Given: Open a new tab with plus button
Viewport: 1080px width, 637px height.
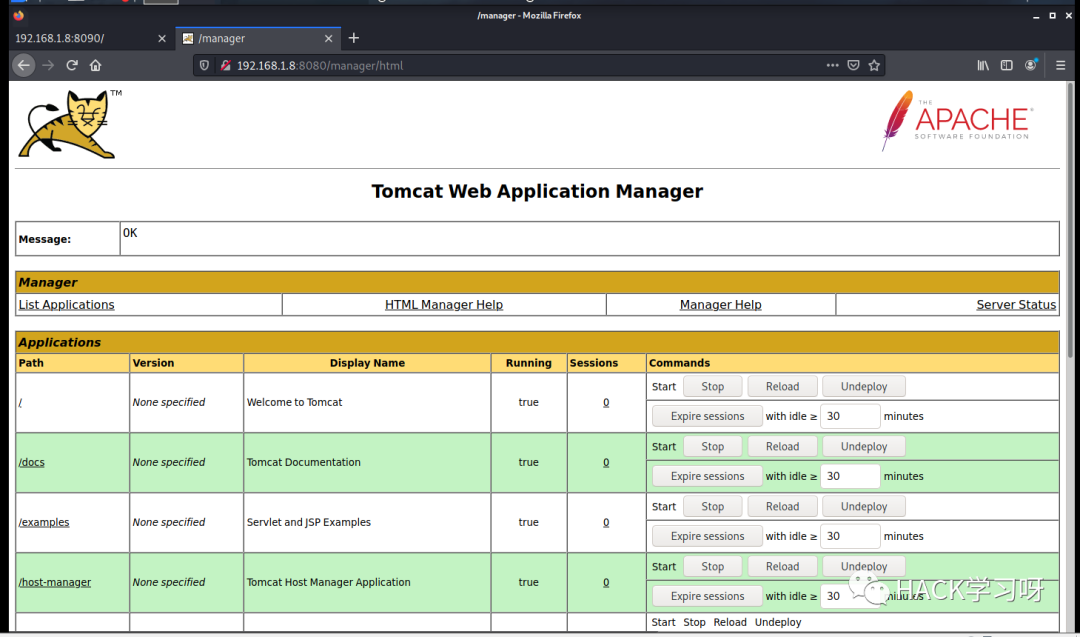Looking at the screenshot, I should click(353, 39).
